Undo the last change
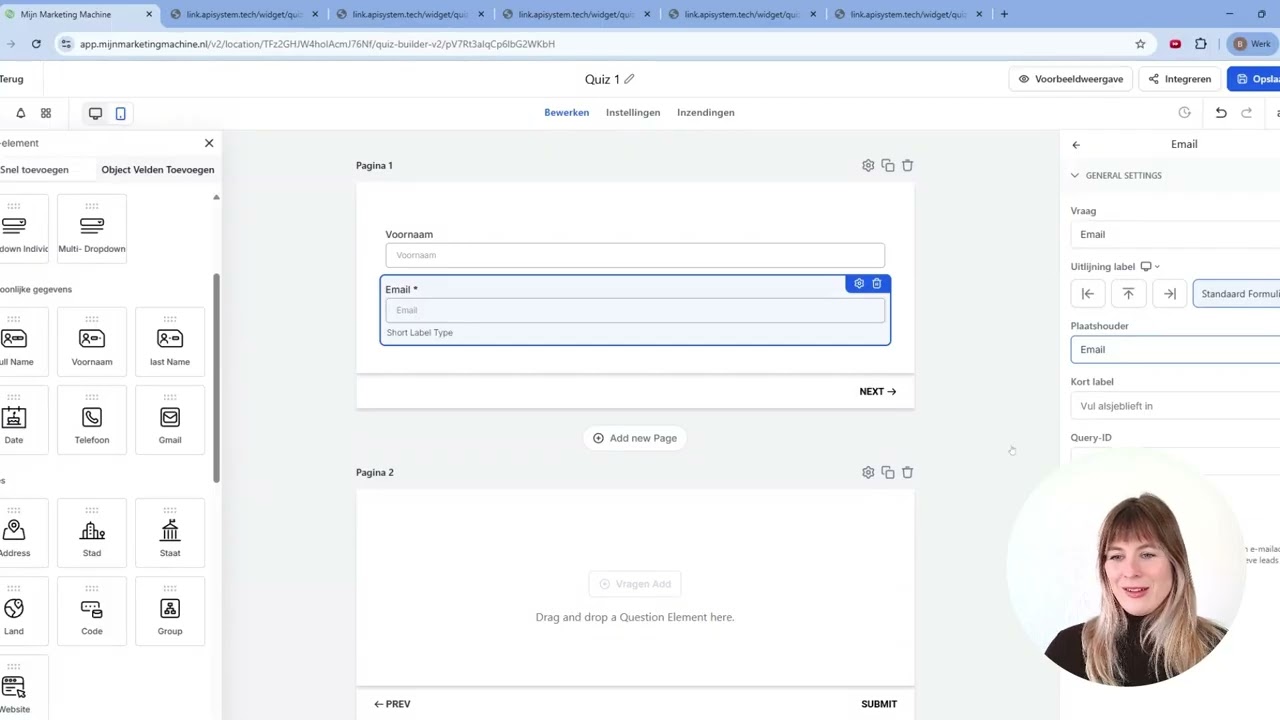Image resolution: width=1280 pixels, height=720 pixels. point(1221,113)
